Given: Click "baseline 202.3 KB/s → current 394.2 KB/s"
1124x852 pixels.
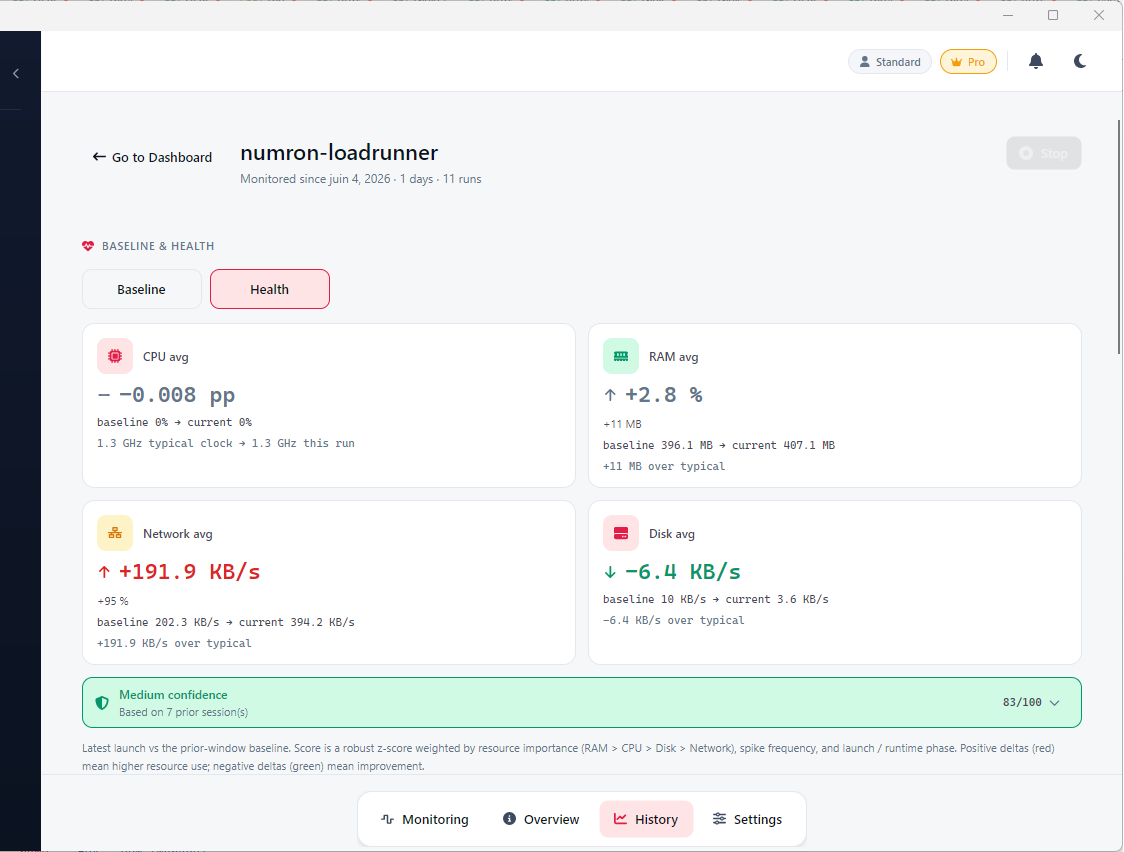Looking at the screenshot, I should [x=226, y=622].
